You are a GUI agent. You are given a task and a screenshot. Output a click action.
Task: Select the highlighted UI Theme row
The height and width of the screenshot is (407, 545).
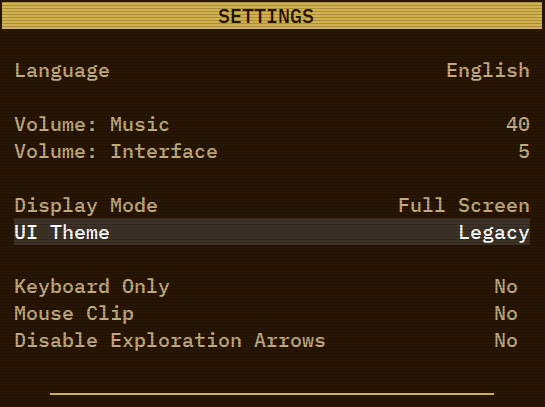coord(272,232)
